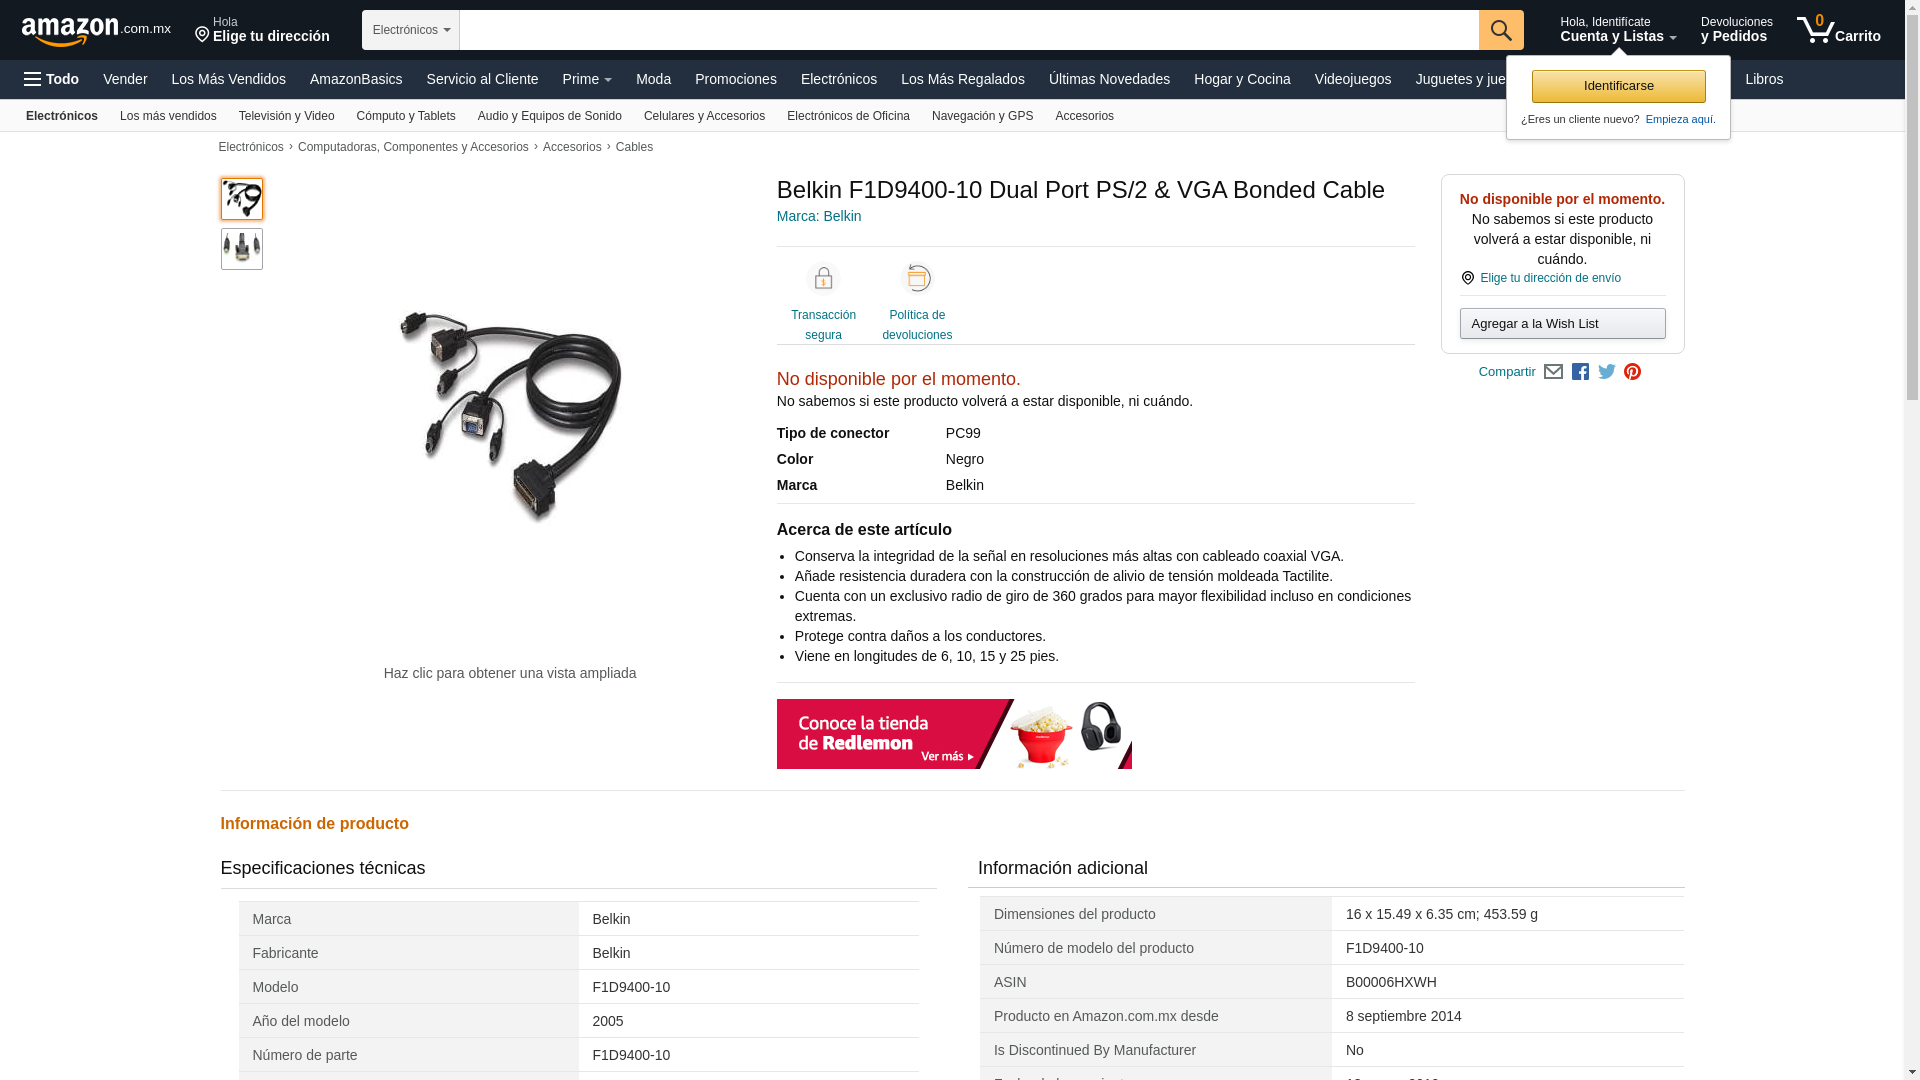Expand the Prime dropdown menu

[x=587, y=79]
